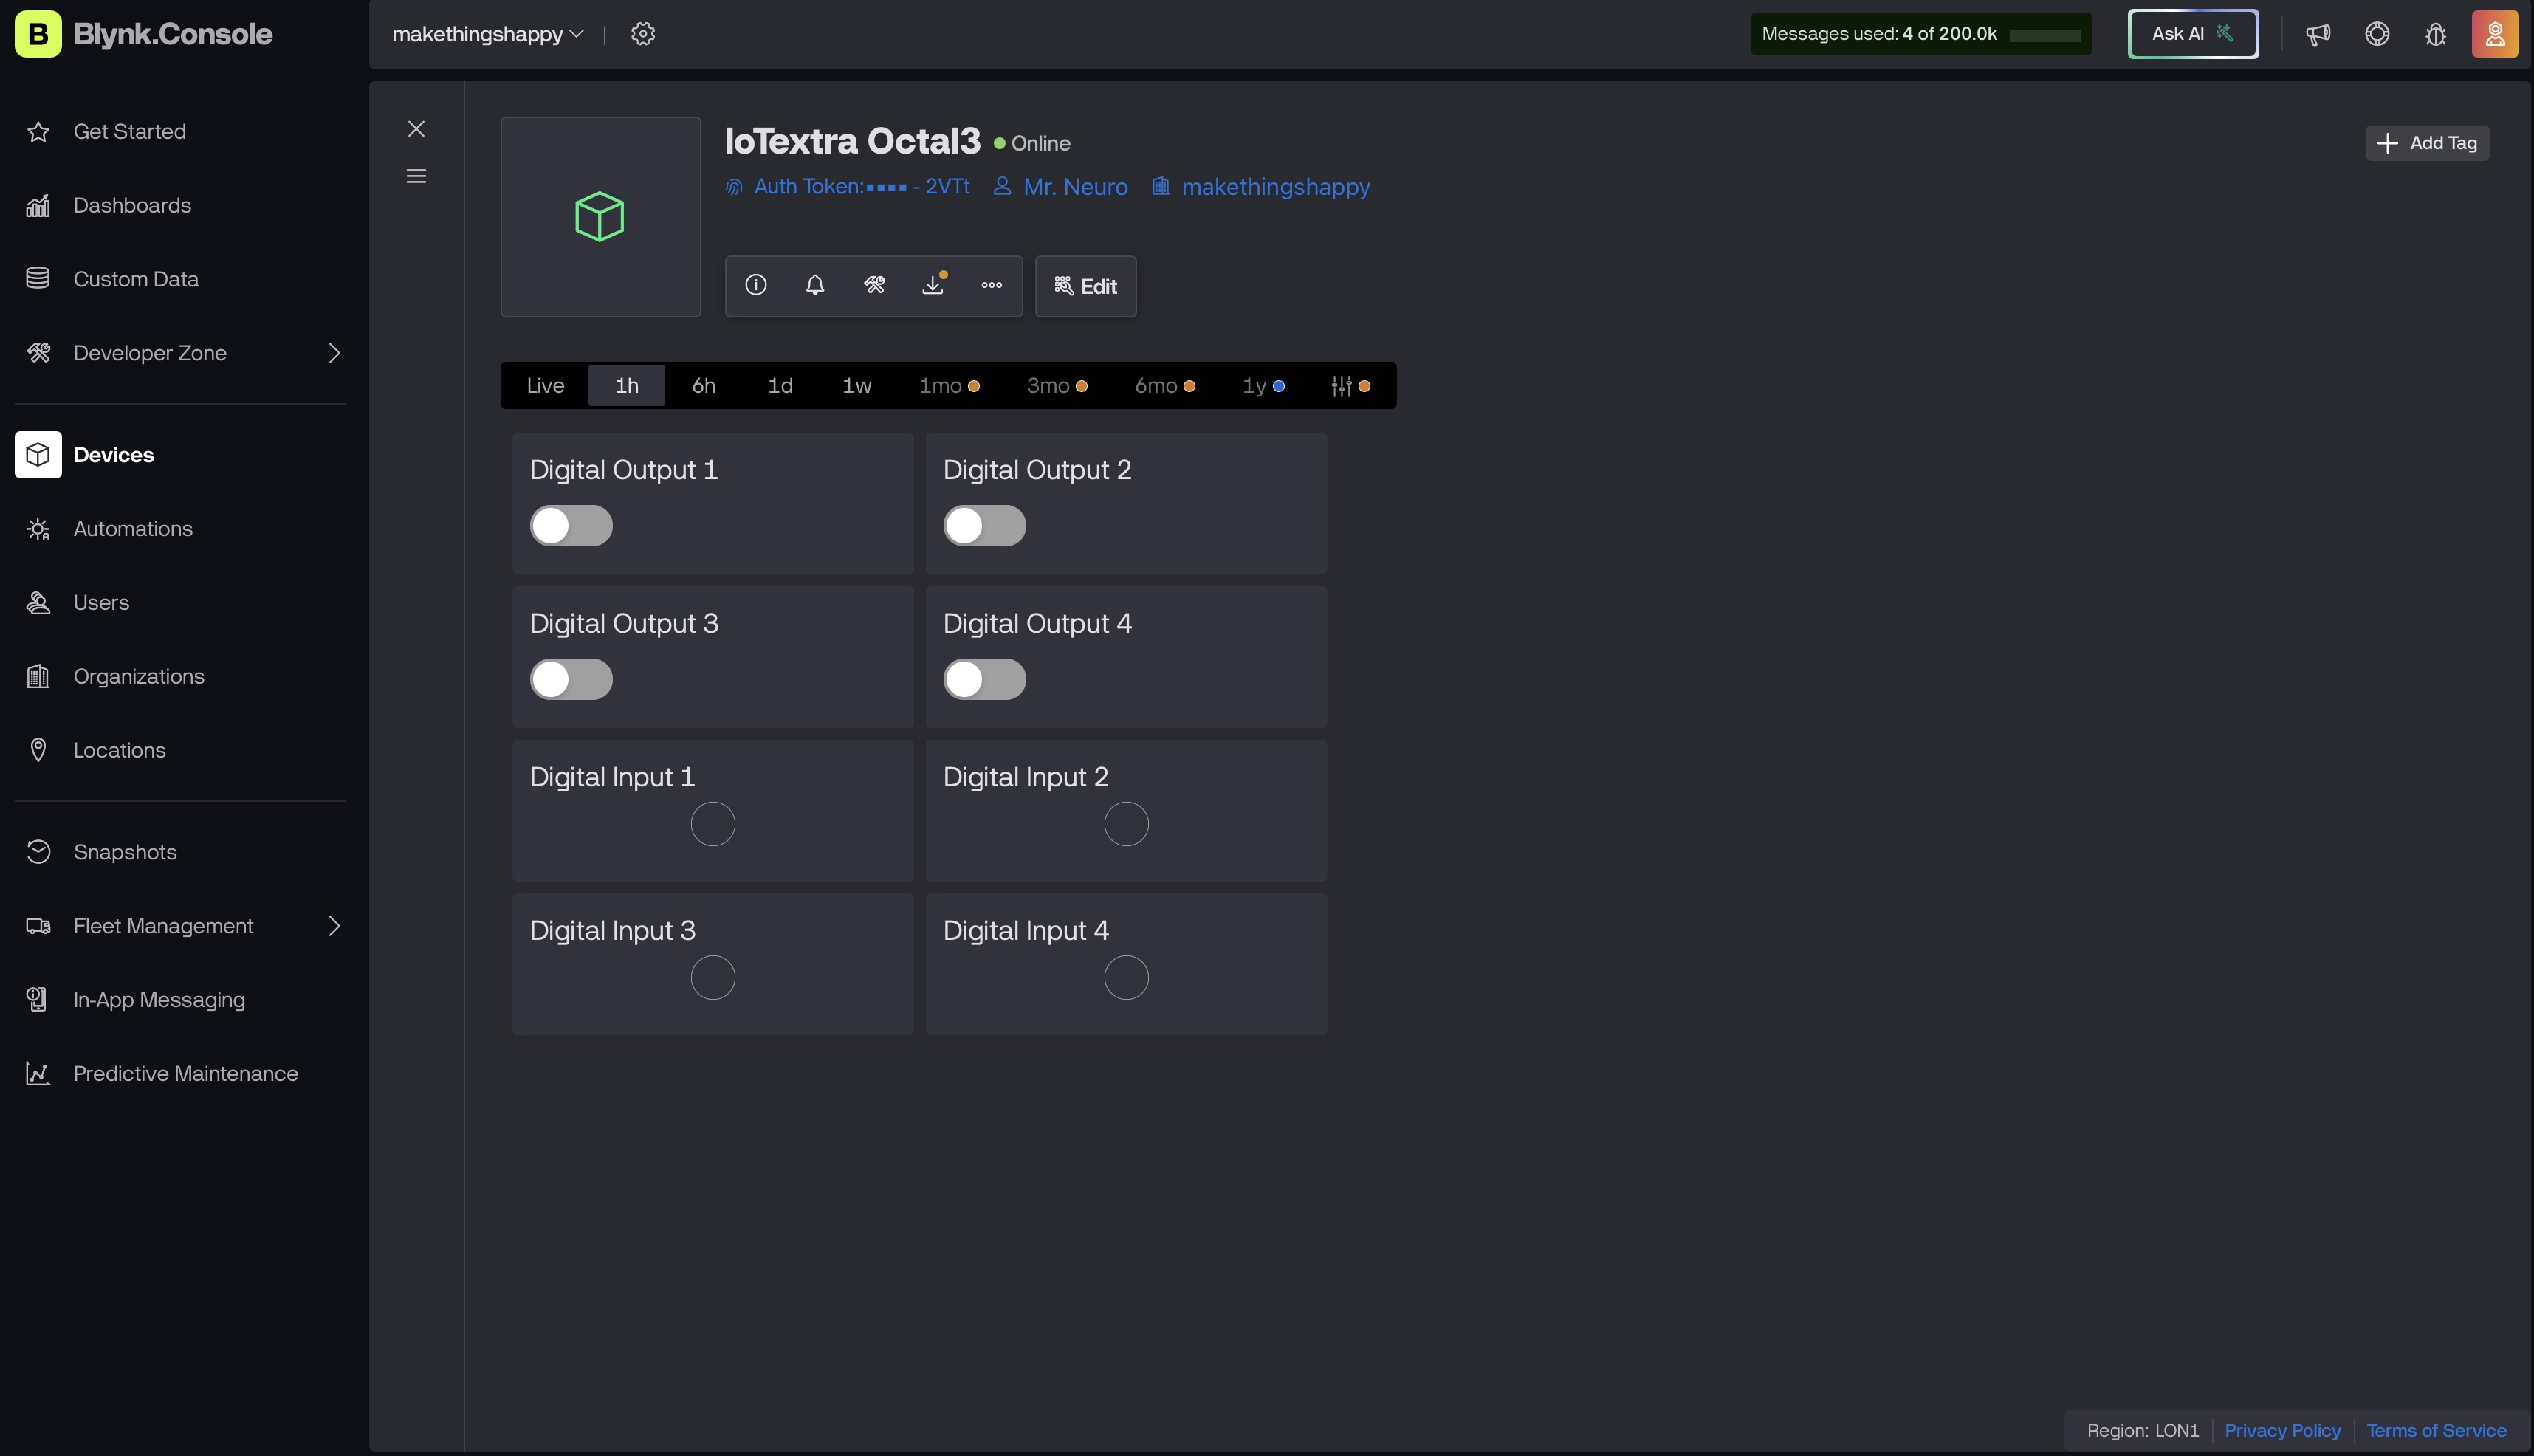This screenshot has height=1456, width=2534.
Task: Click the In-App Messaging icon
Action: 38,1000
